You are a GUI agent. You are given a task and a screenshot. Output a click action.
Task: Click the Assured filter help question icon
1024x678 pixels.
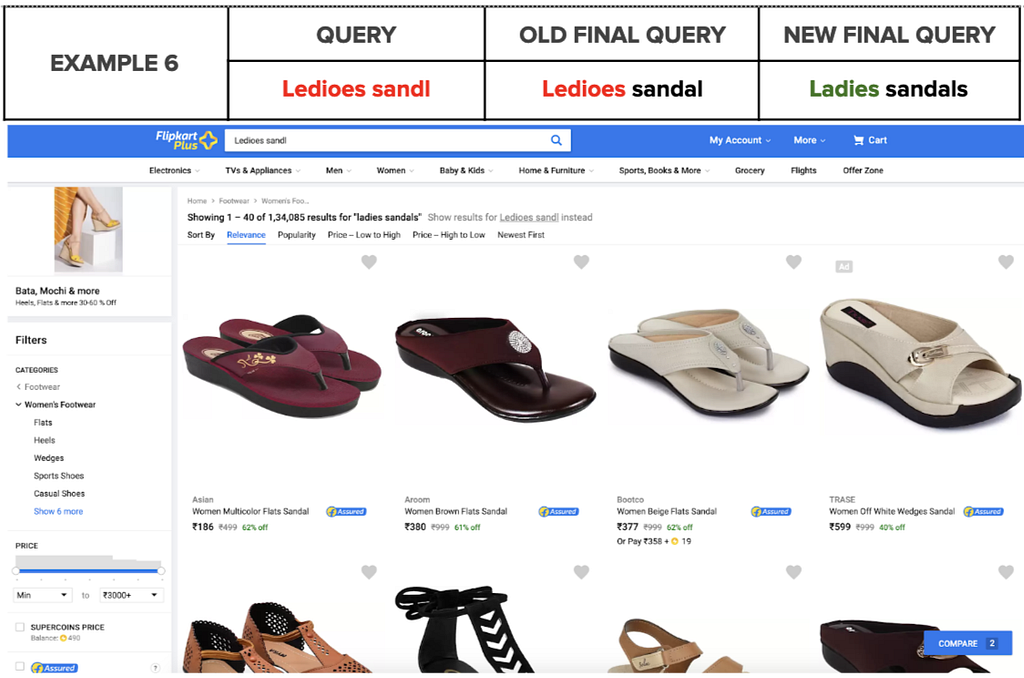tap(155, 668)
